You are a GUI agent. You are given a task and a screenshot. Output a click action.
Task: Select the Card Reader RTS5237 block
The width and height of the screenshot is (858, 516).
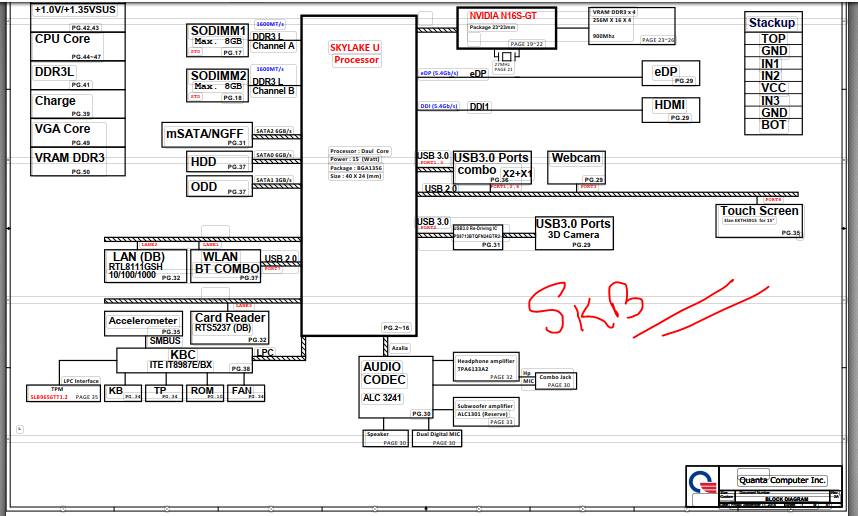click(x=229, y=328)
